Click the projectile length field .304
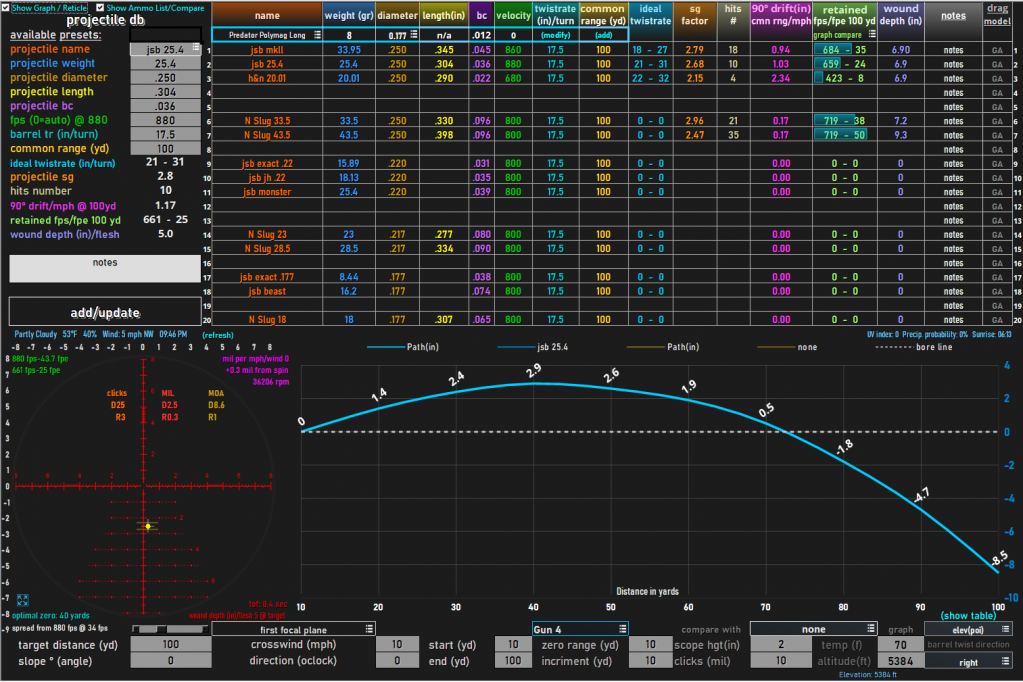Viewport: 1023px width, 682px height. (x=165, y=92)
